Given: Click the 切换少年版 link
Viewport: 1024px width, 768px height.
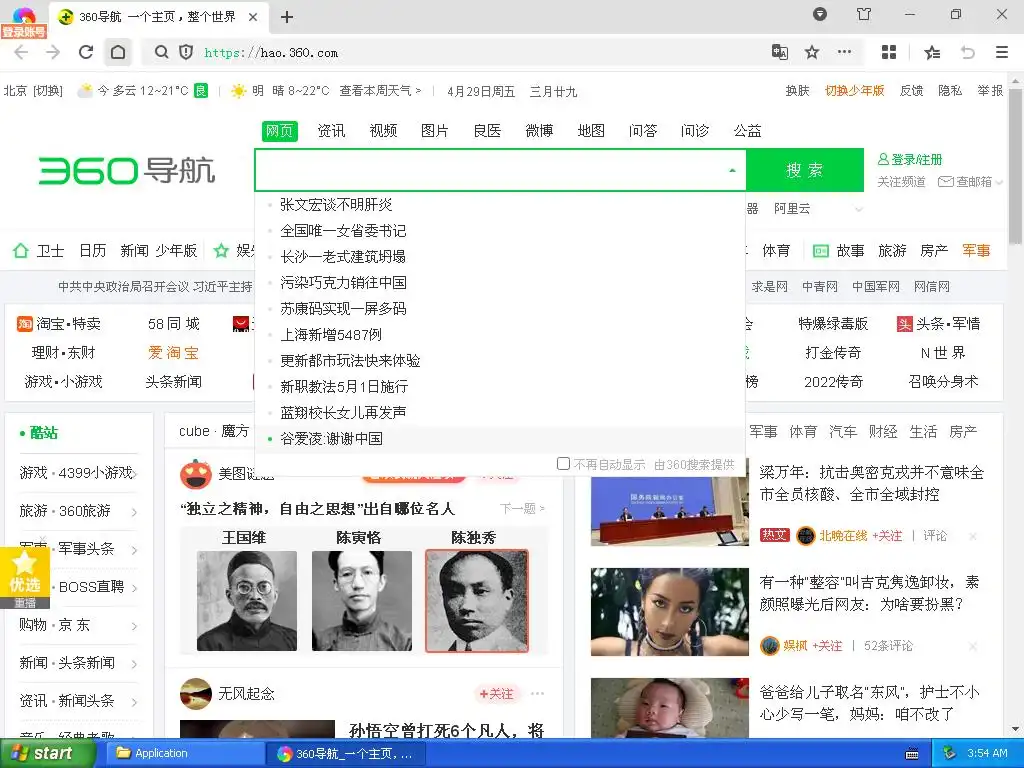Looking at the screenshot, I should tap(854, 91).
